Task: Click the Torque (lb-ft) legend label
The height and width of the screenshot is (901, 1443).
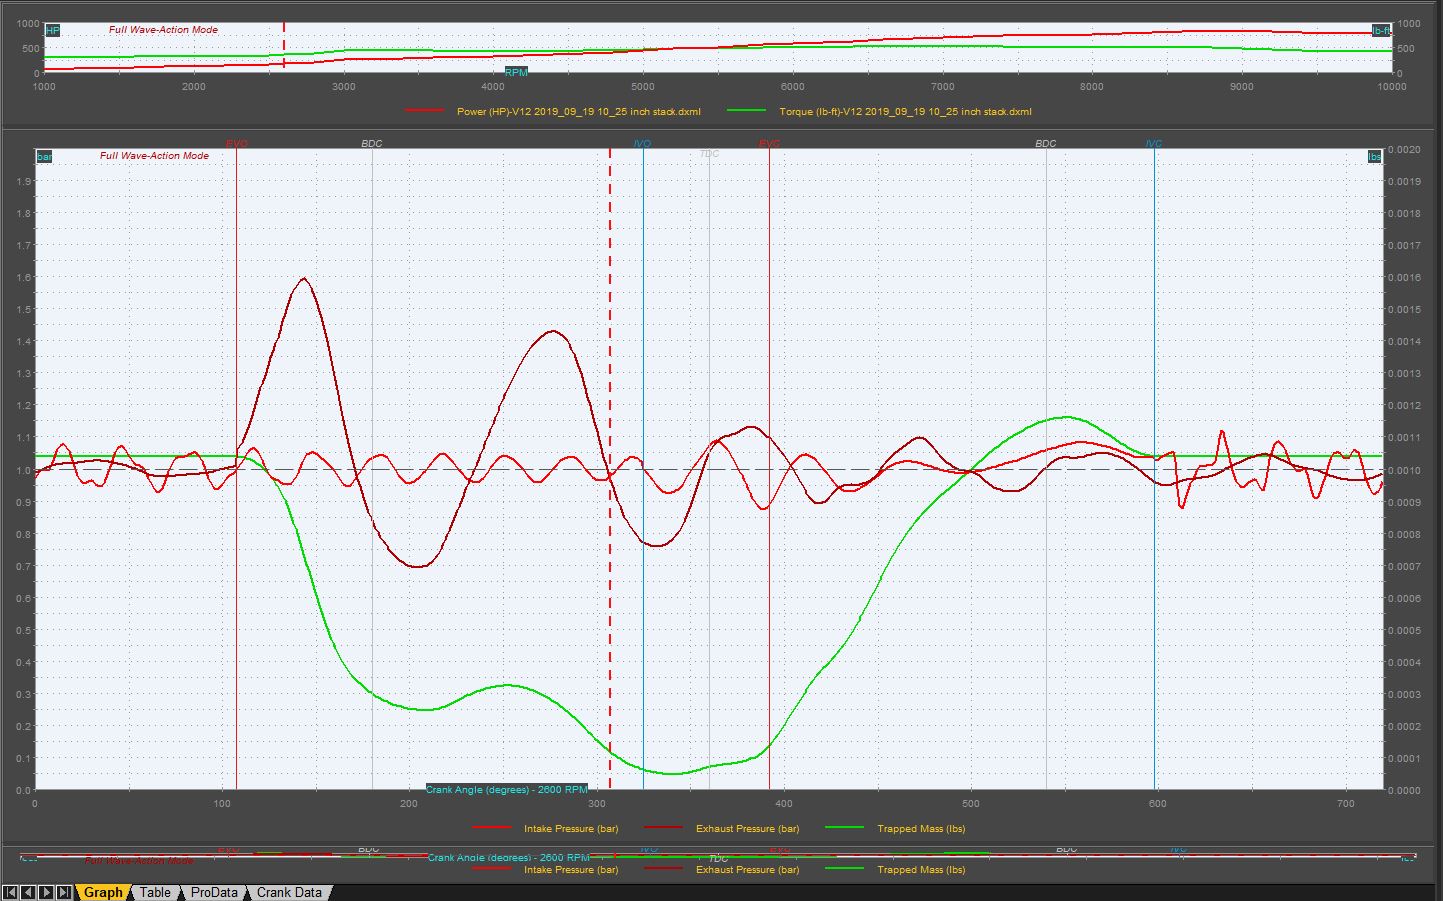Action: coord(905,112)
